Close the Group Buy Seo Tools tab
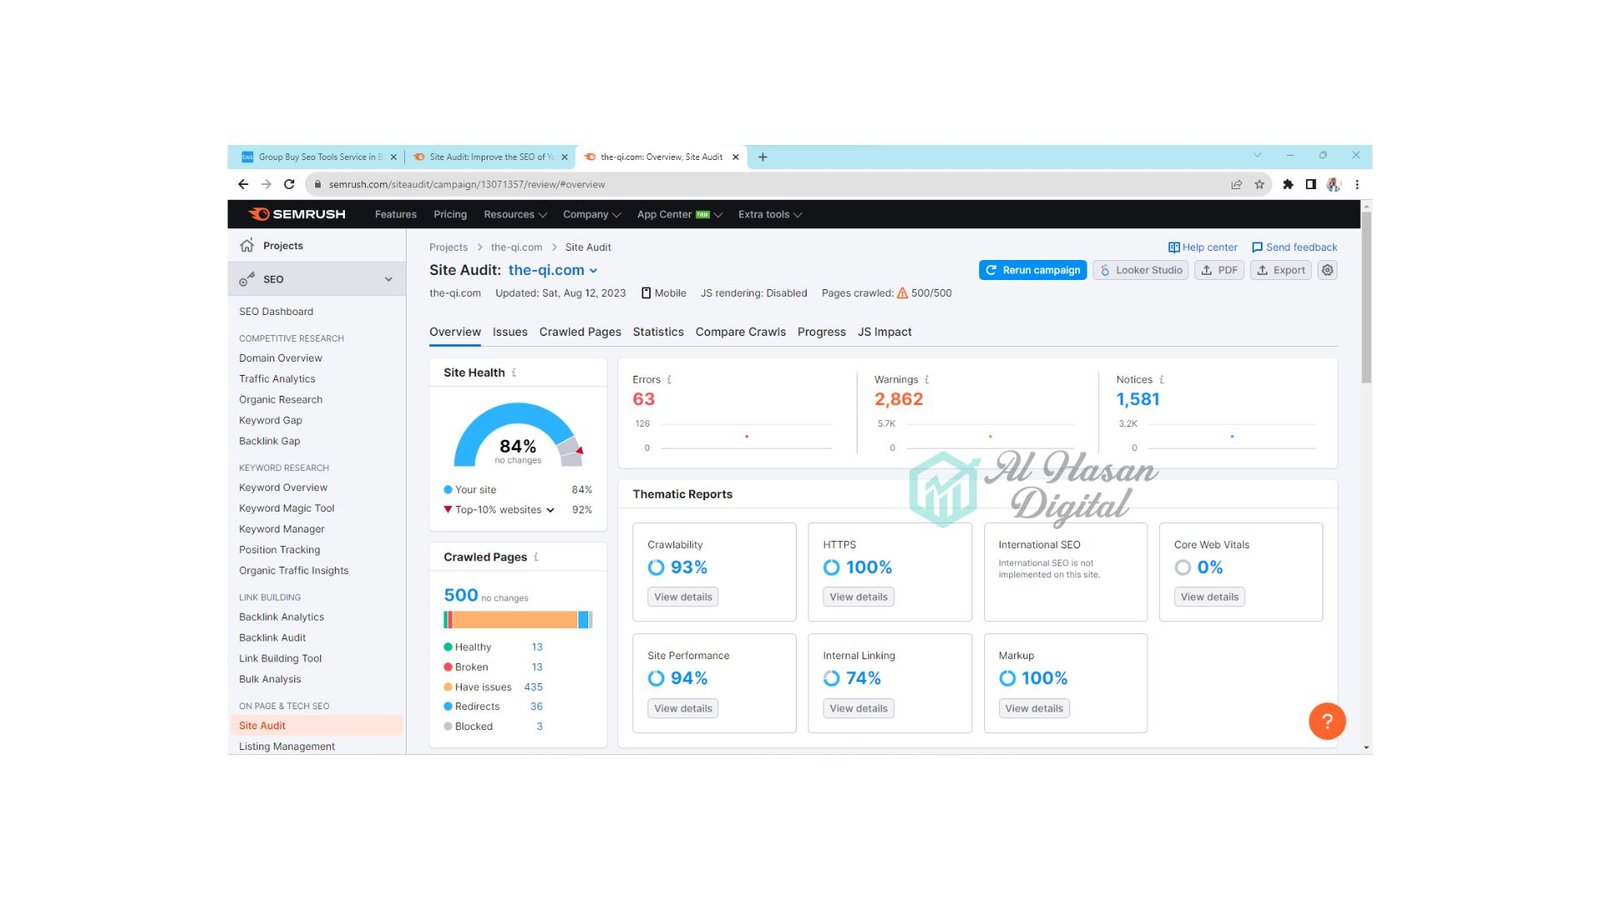Viewport: 1600px width, 900px height. [393, 157]
